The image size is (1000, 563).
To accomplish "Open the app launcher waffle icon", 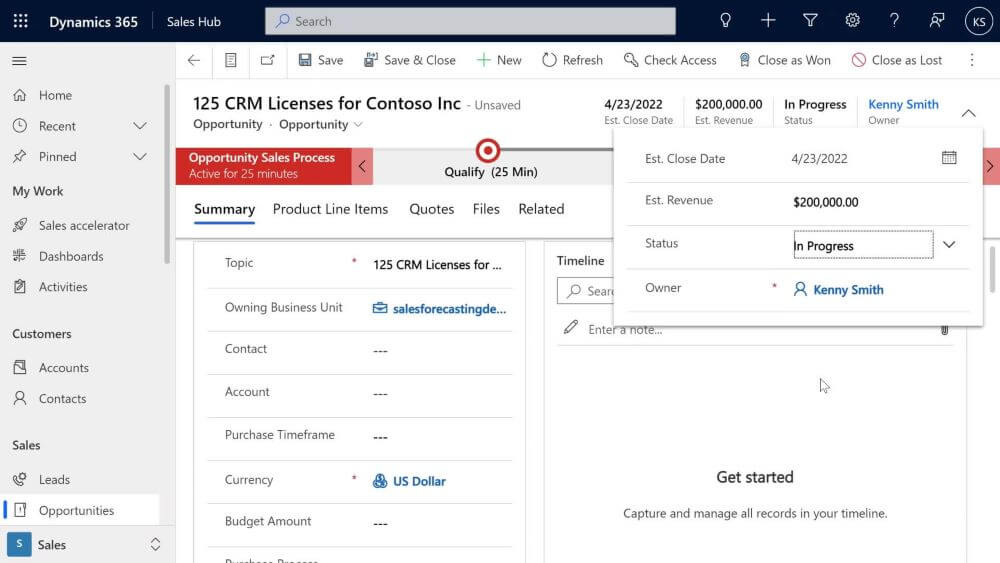I will click(20, 21).
